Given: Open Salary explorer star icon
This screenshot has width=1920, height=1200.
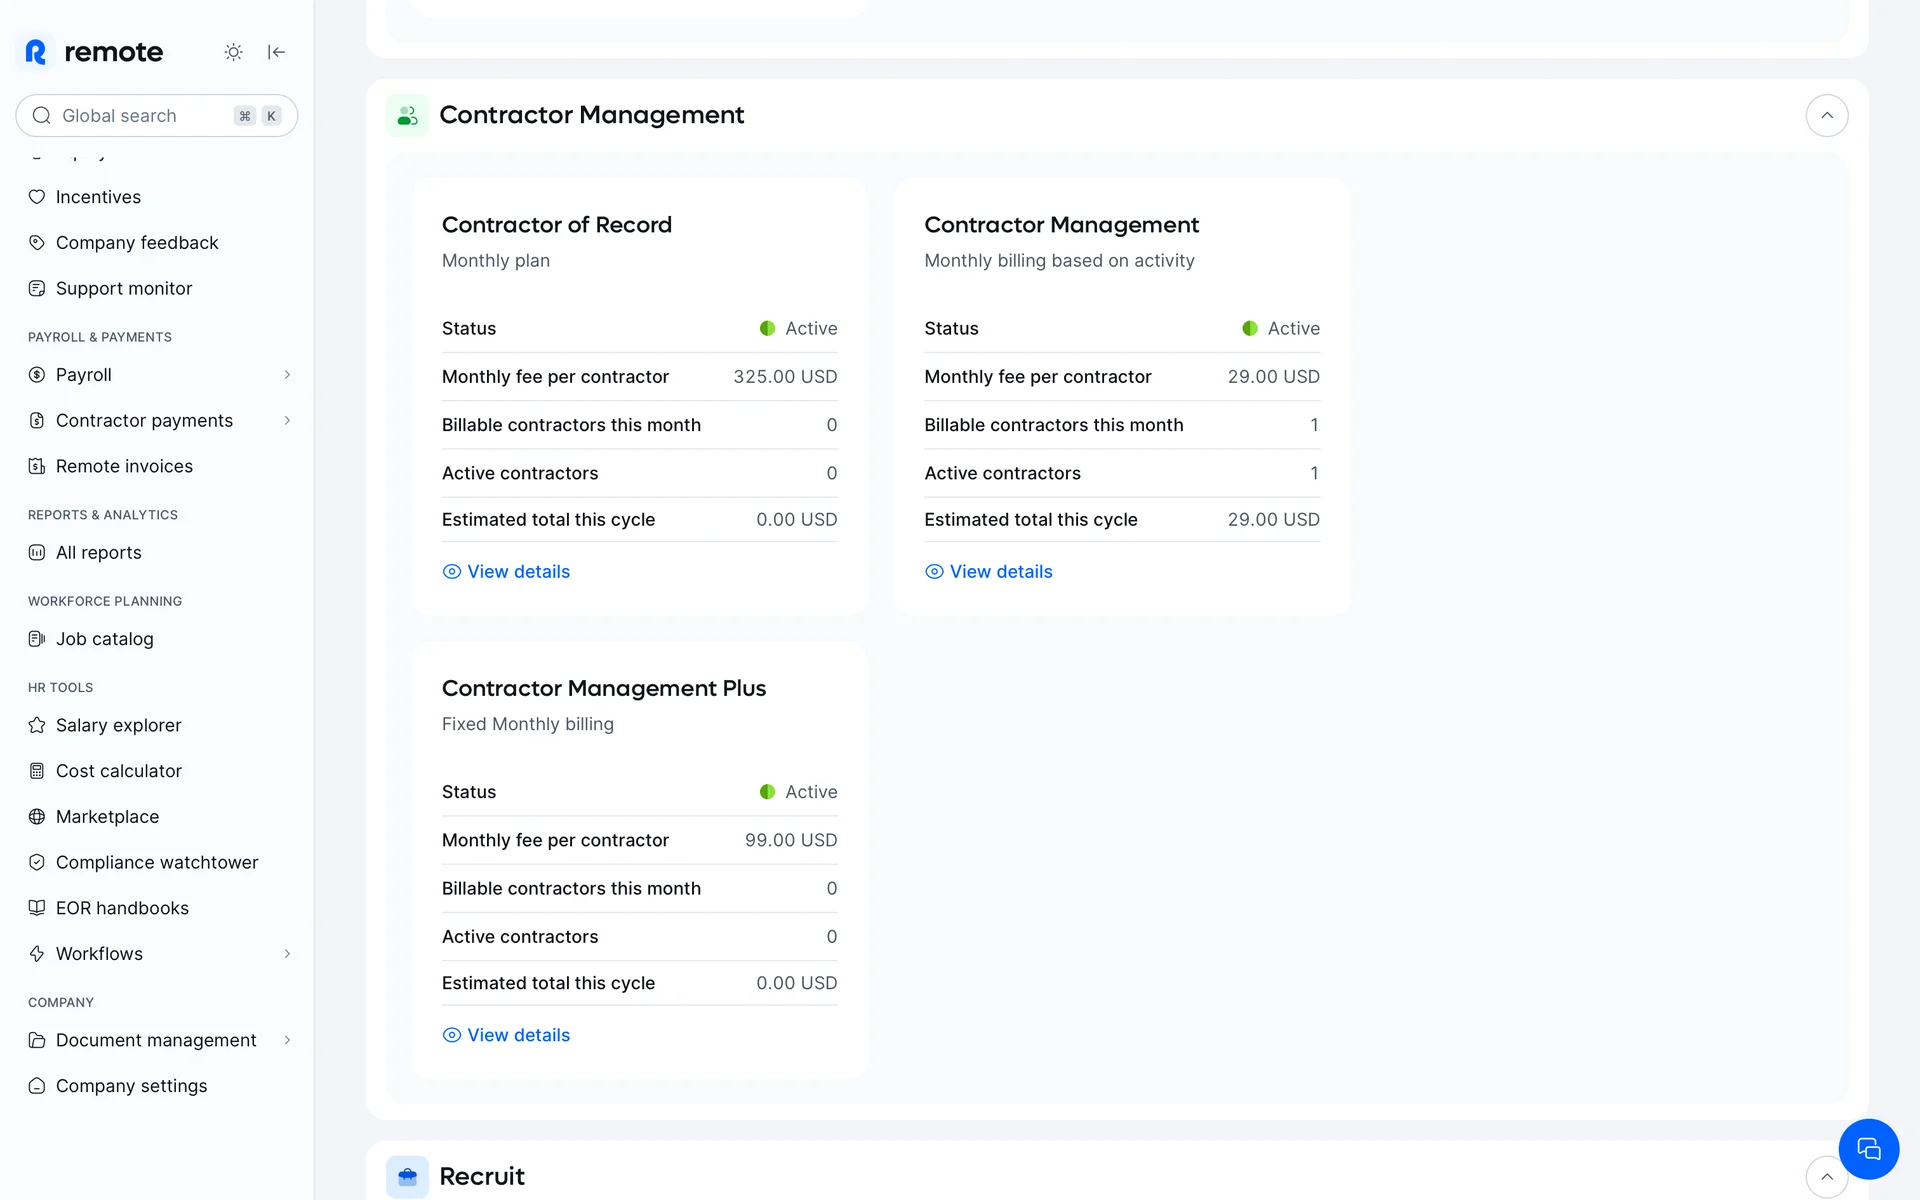Looking at the screenshot, I should 37,725.
